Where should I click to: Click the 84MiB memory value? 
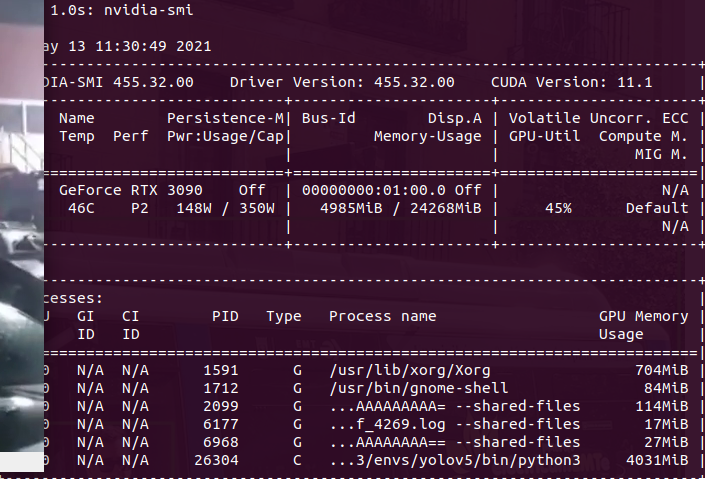[x=666, y=388]
